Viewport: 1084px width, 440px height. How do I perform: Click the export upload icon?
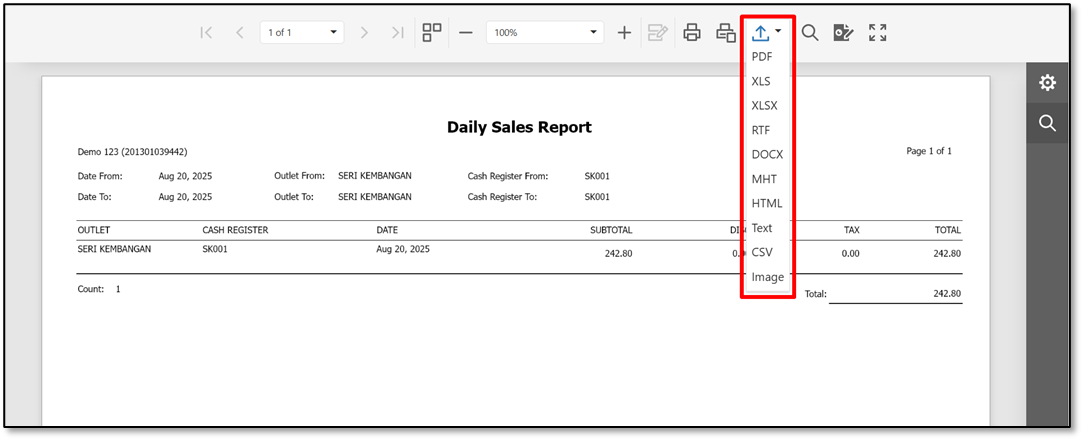coord(760,32)
